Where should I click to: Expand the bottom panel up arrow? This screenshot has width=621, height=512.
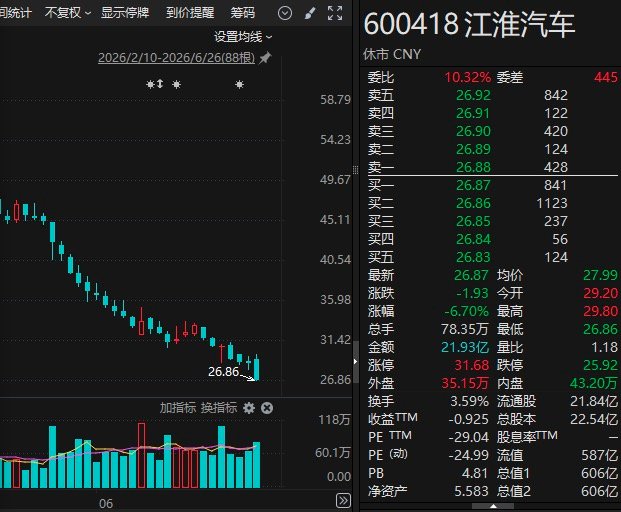pos(493,506)
